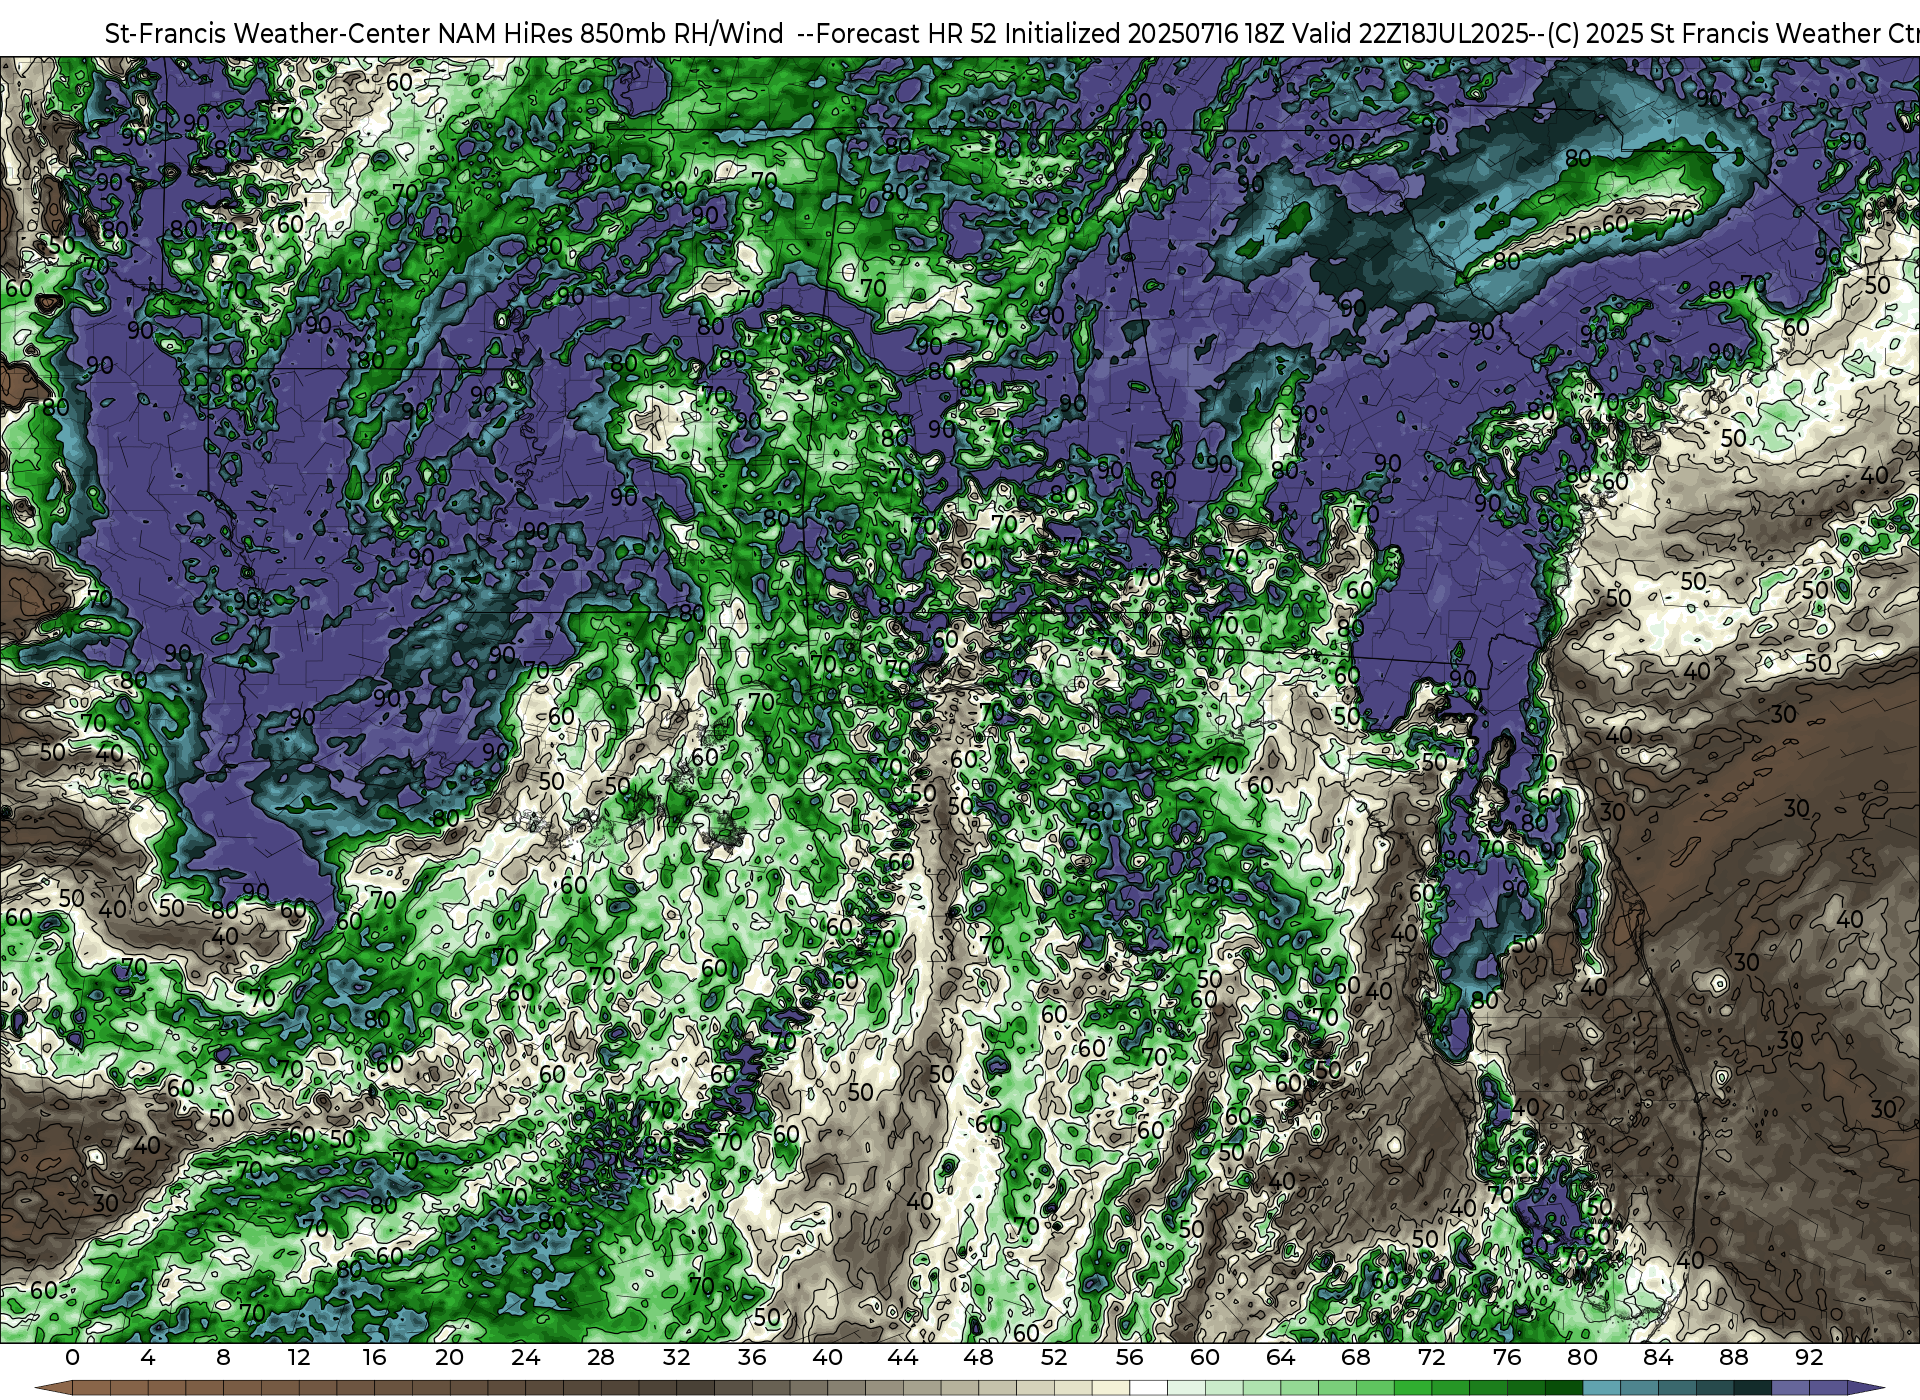Click the colorbar tick label 76
Image resolution: width=1920 pixels, height=1400 pixels.
click(x=1507, y=1358)
